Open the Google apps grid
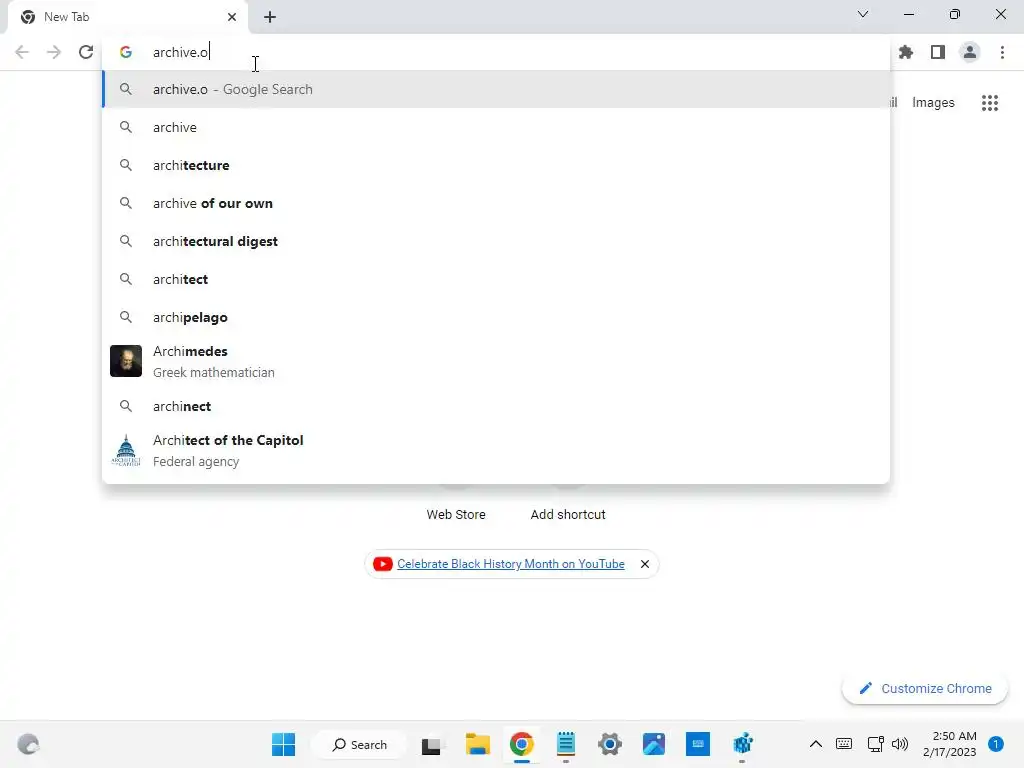Viewport: 1024px width, 768px height. pos(989,103)
